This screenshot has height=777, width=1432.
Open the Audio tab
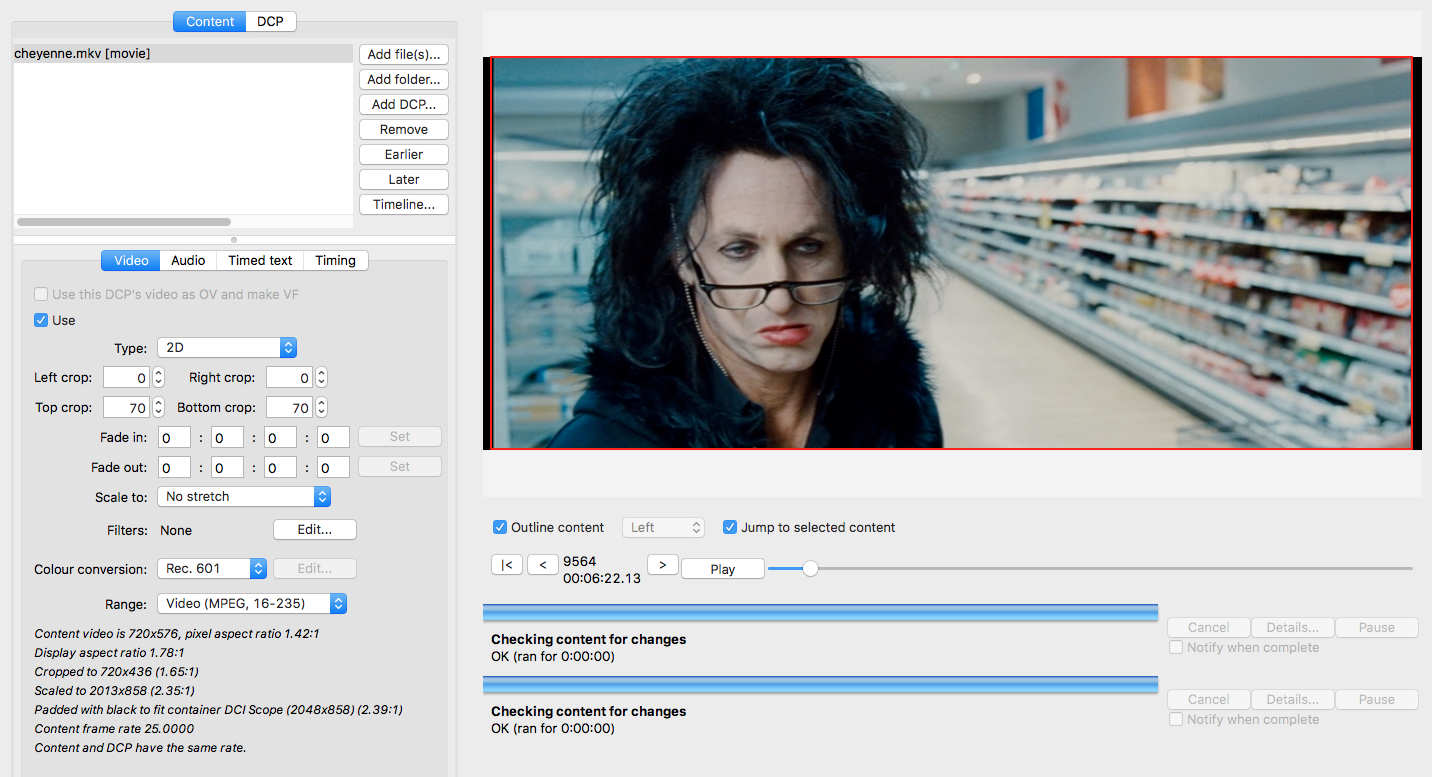tap(188, 260)
